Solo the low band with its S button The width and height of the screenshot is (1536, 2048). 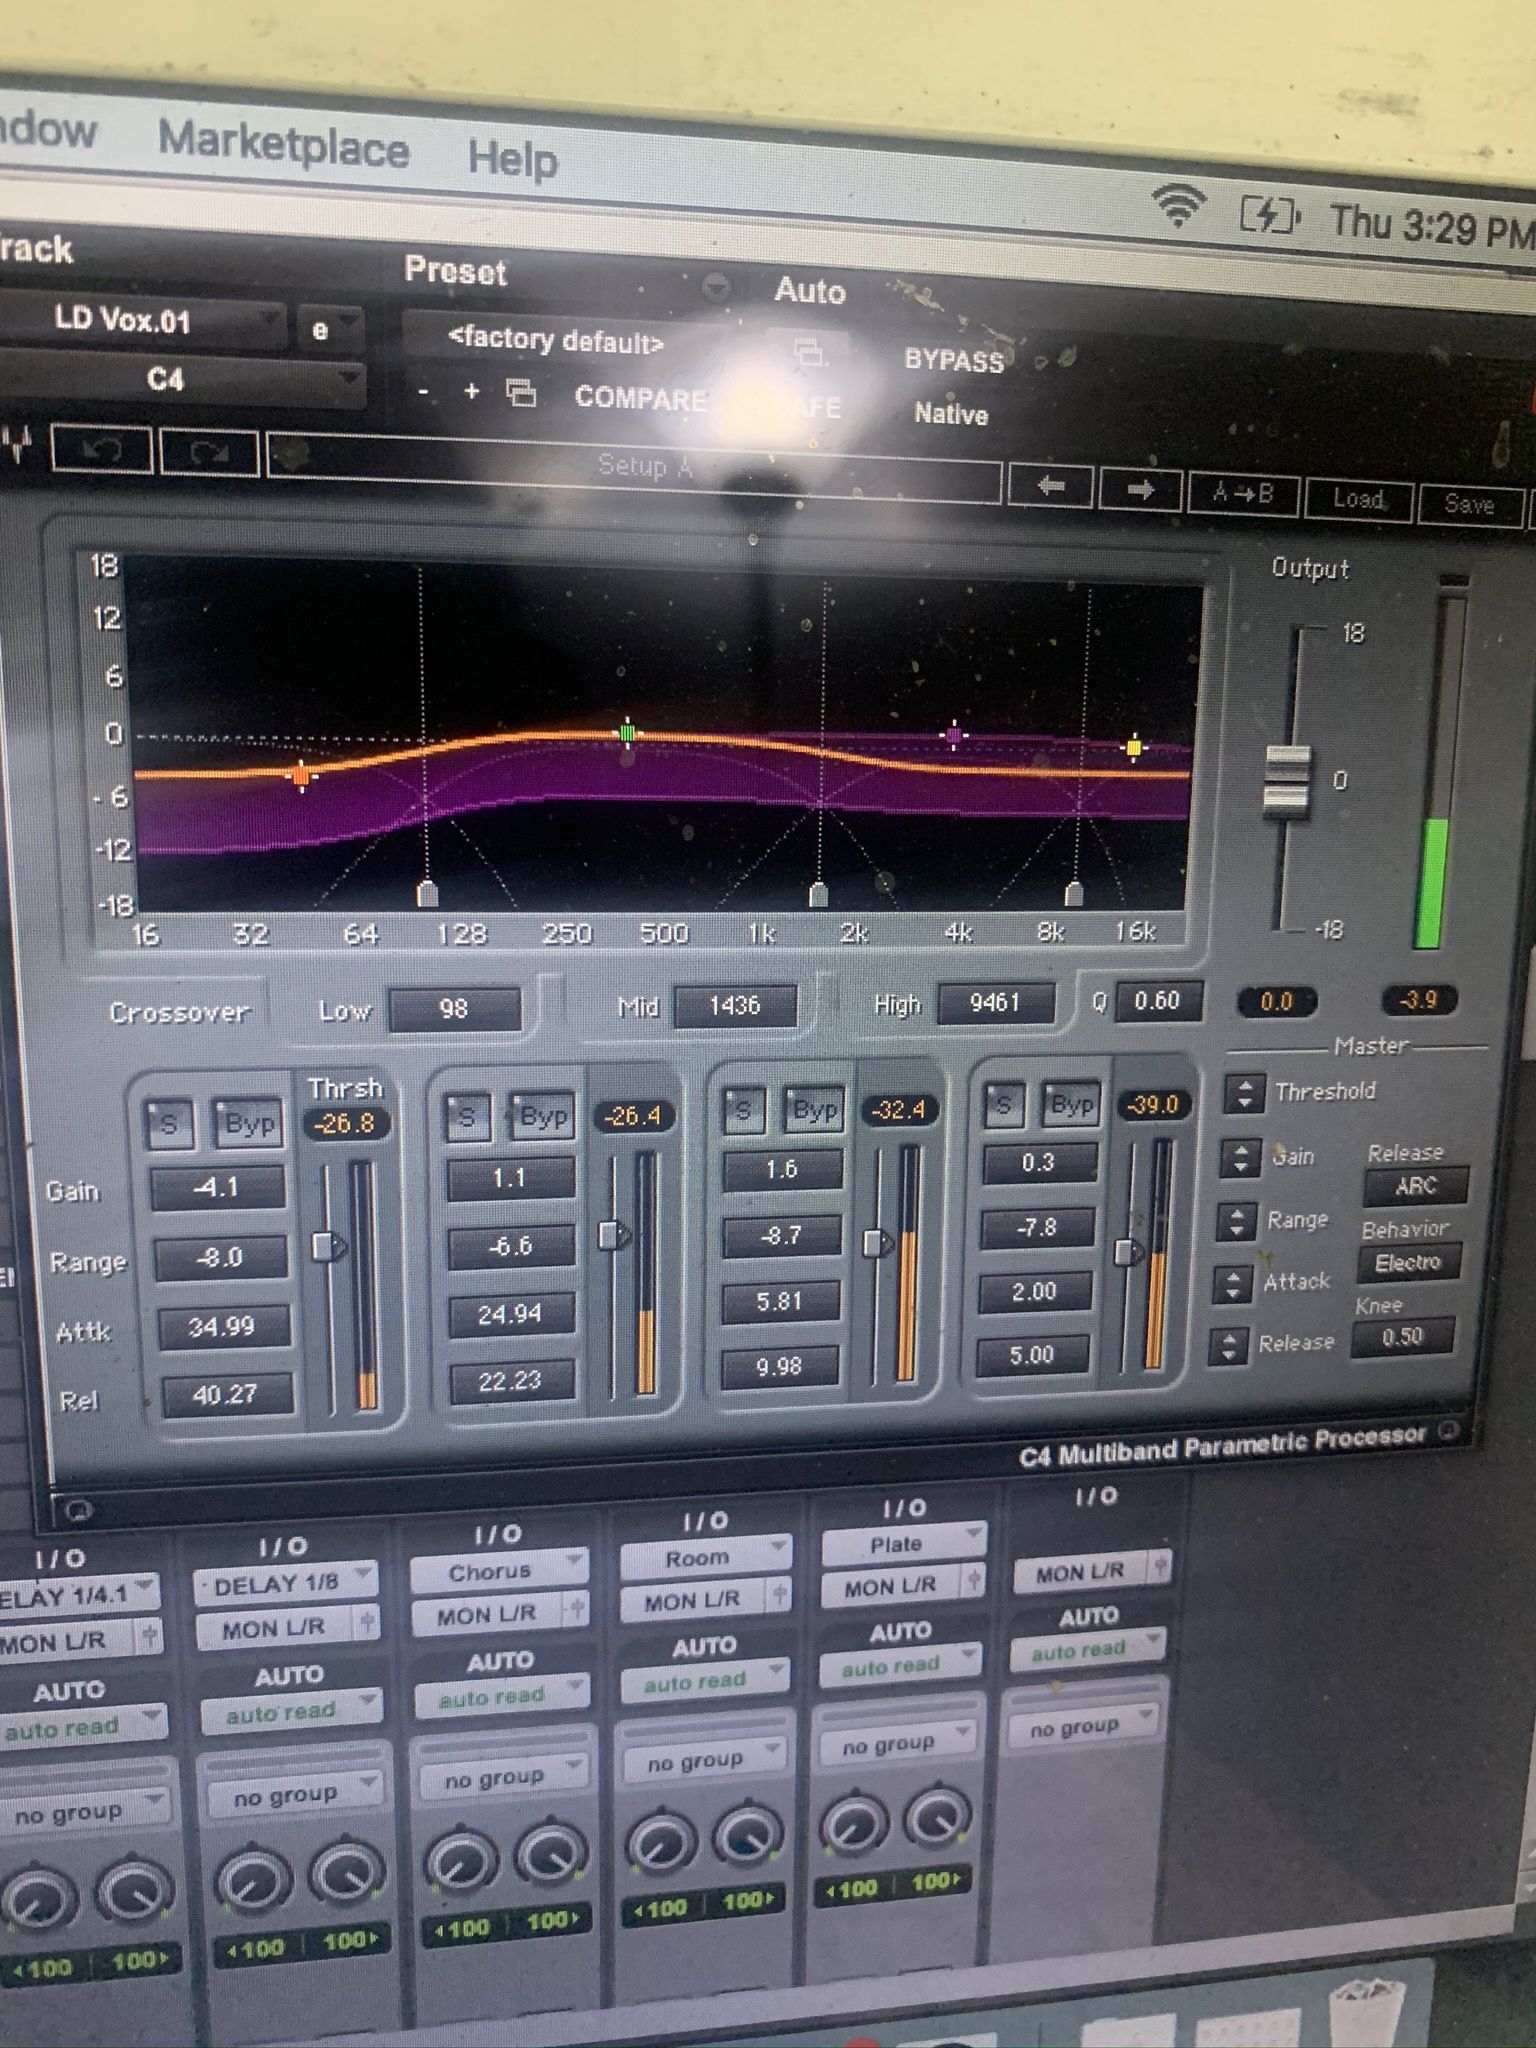[169, 1124]
